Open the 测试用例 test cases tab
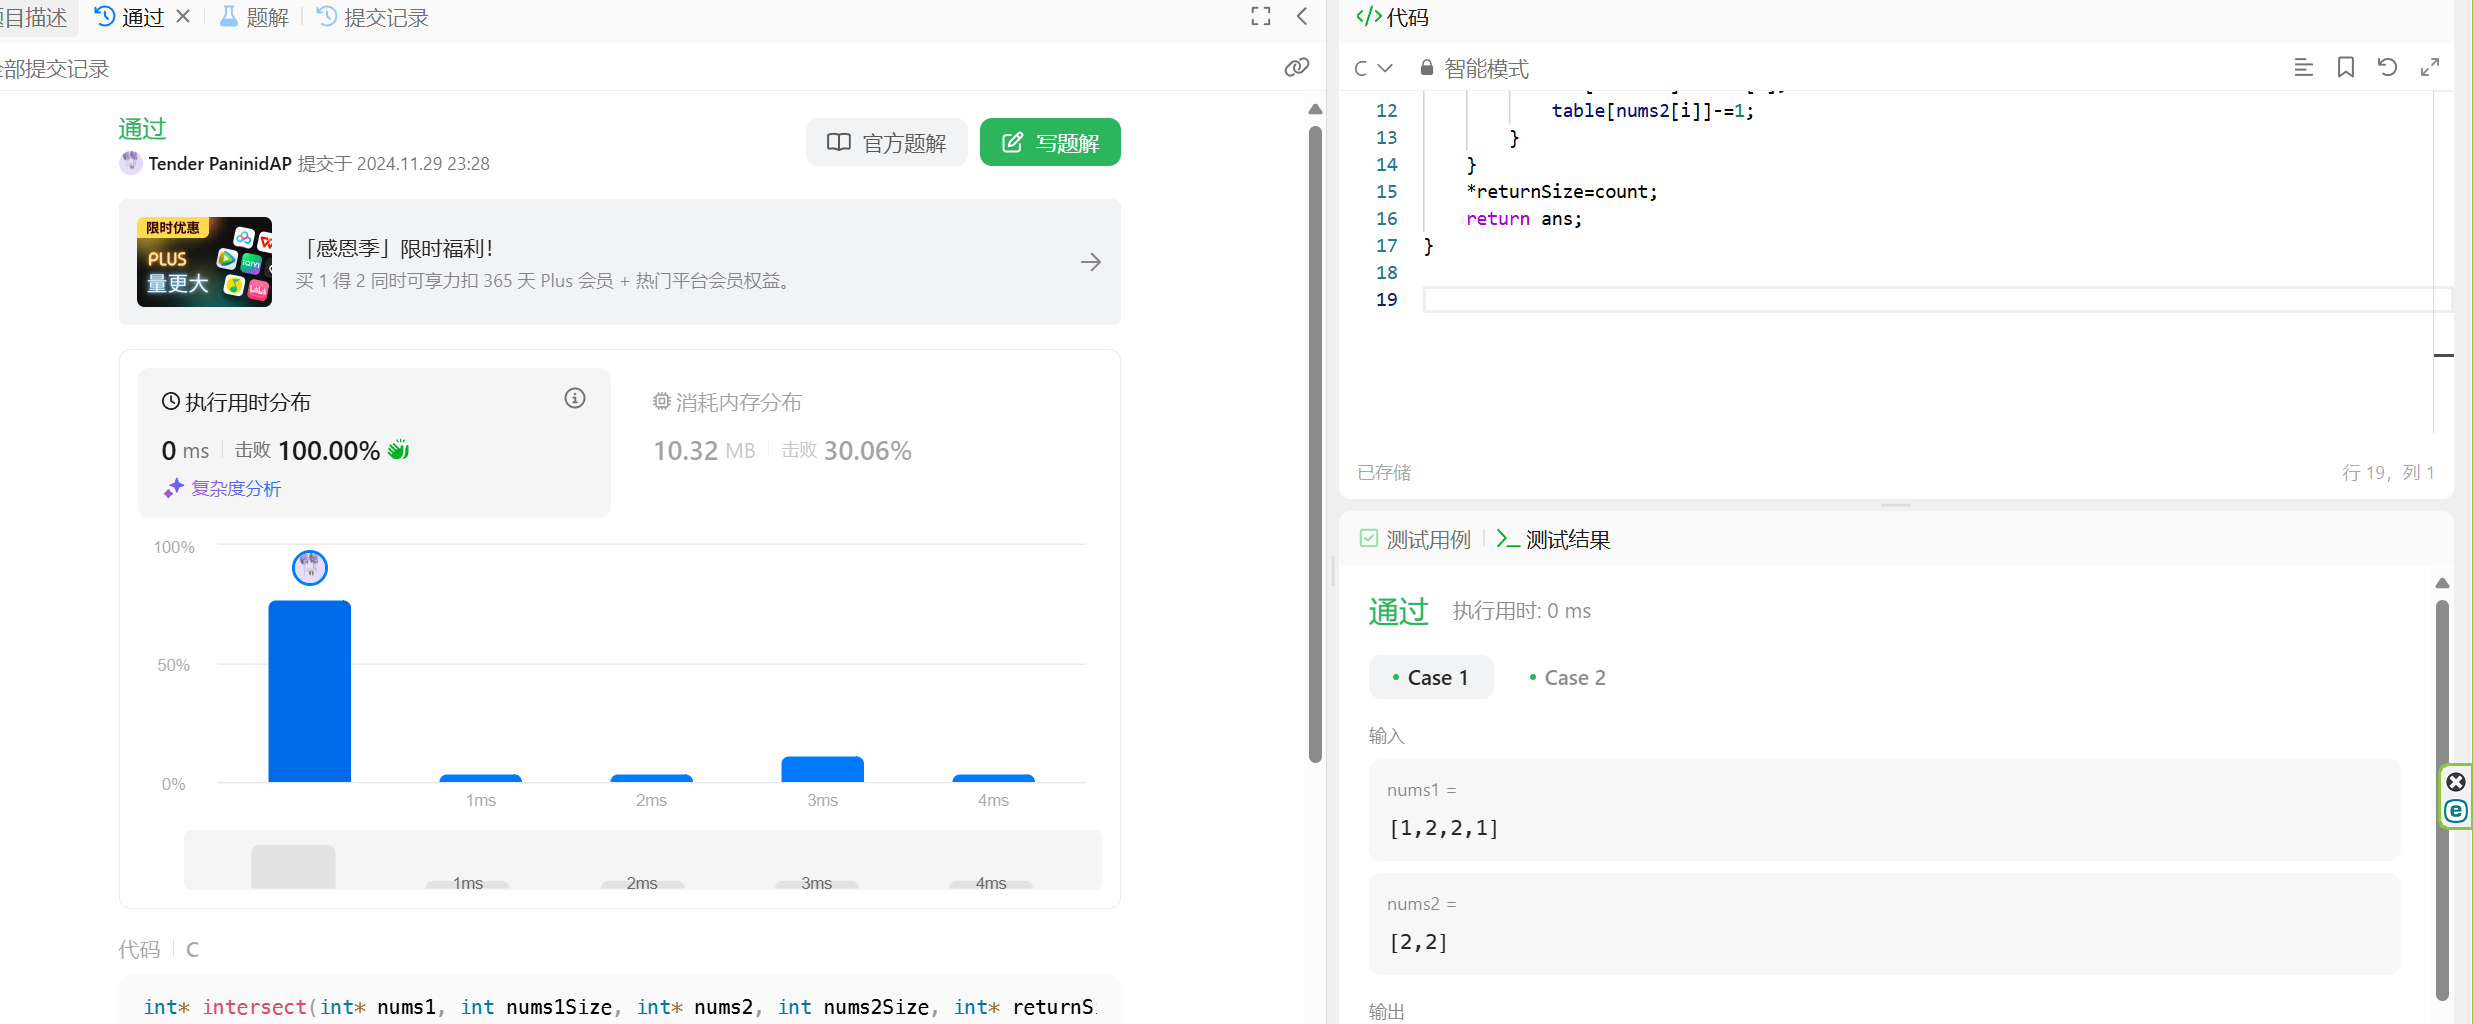This screenshot has width=2473, height=1024. [1415, 539]
